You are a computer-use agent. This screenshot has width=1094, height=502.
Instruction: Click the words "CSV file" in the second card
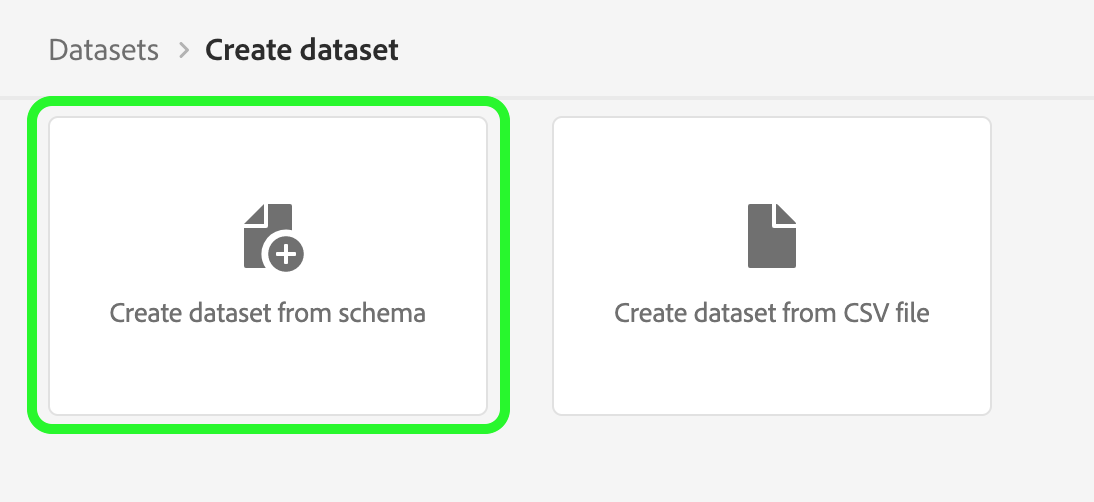pos(886,313)
